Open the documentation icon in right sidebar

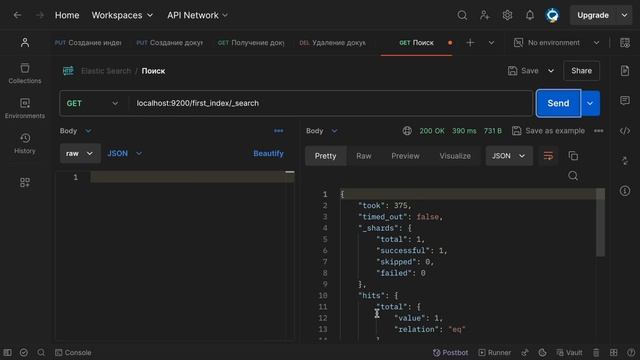click(624, 71)
